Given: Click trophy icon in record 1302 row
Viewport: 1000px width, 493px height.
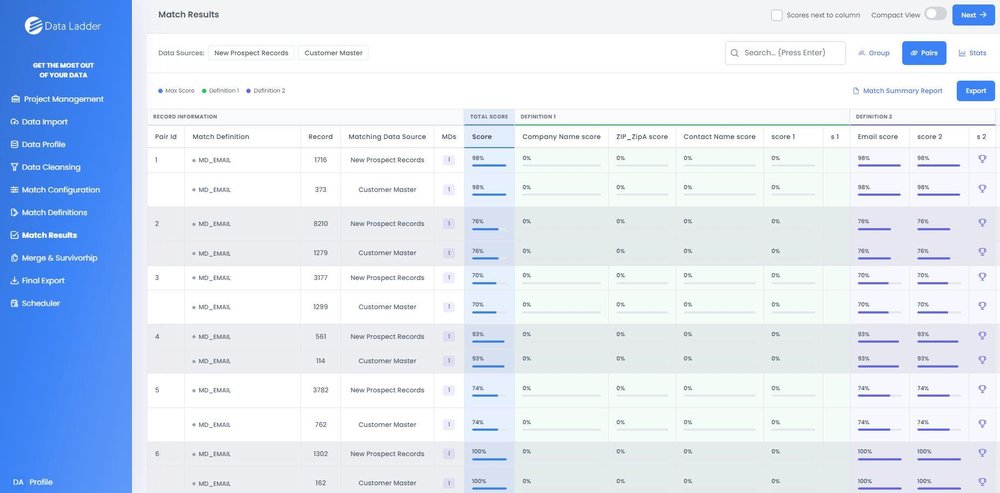Looking at the screenshot, I should (982, 453).
